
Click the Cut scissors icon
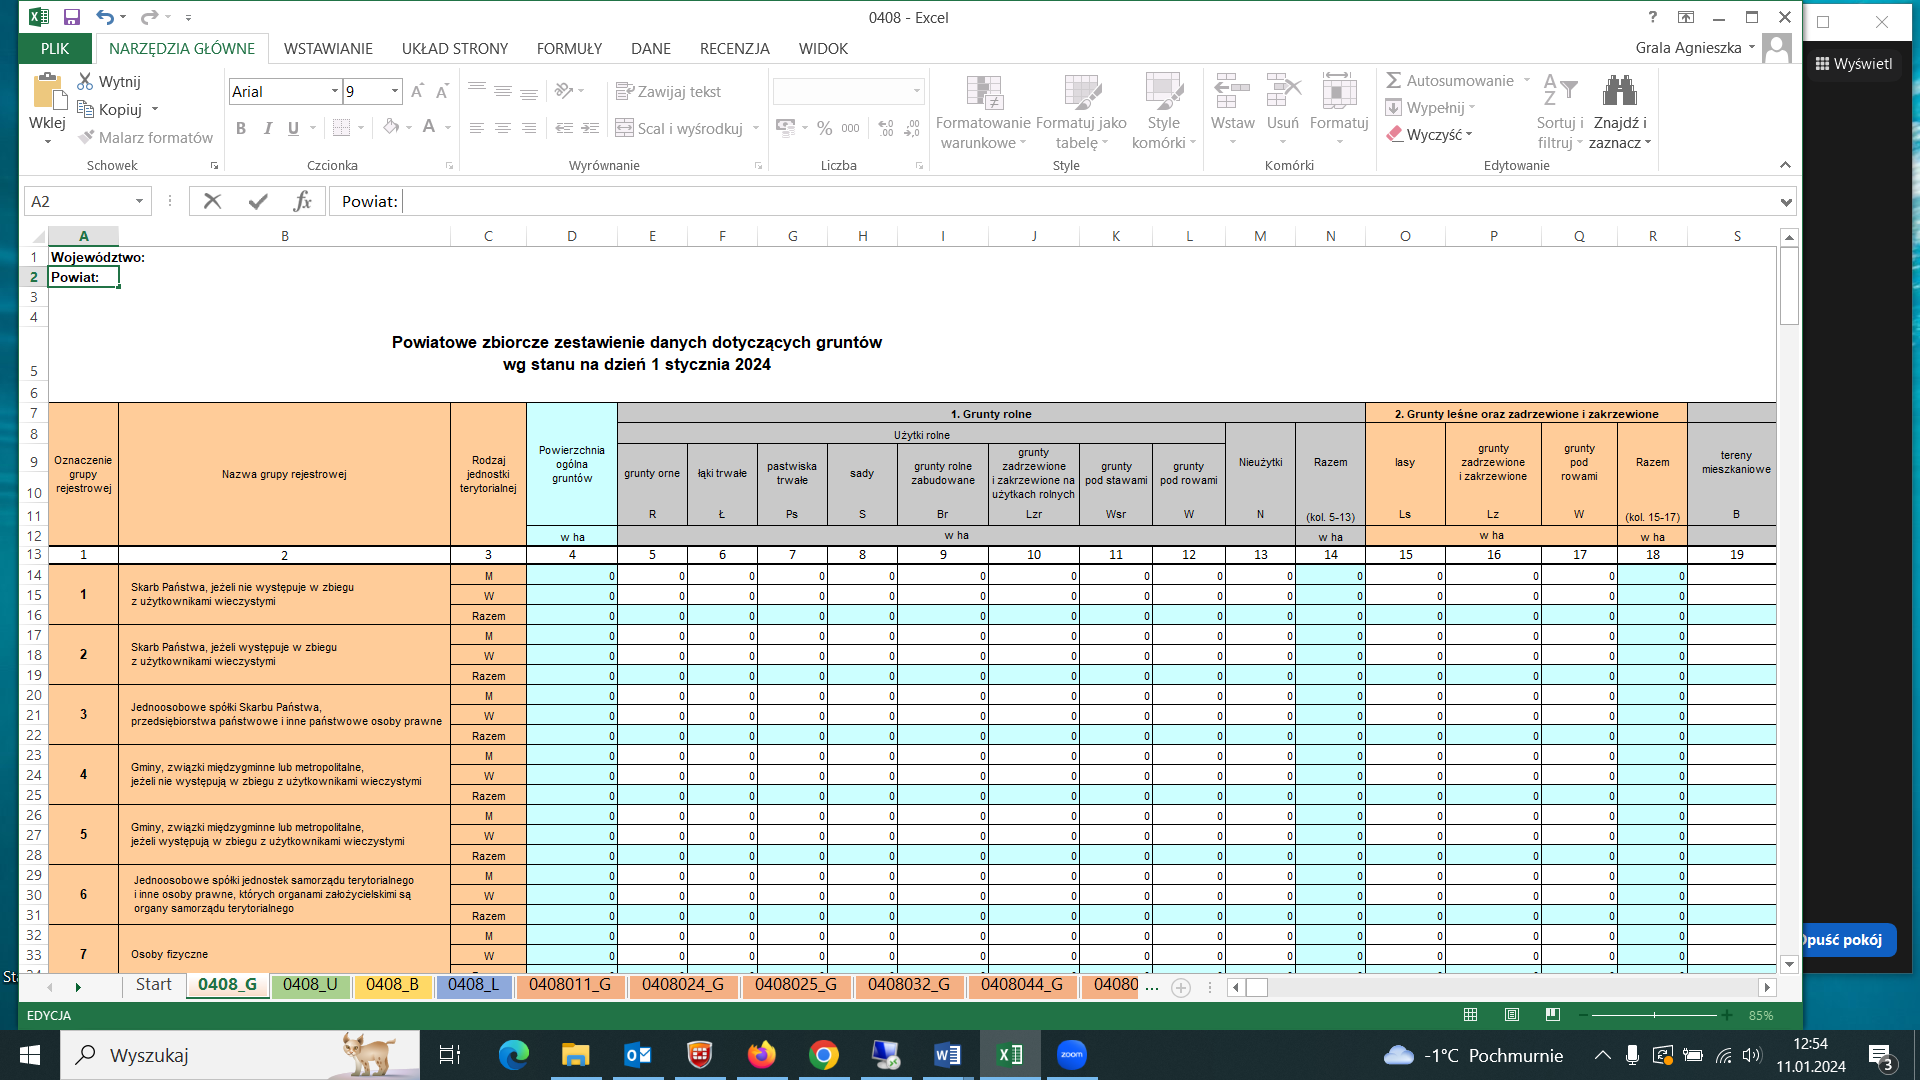click(86, 81)
